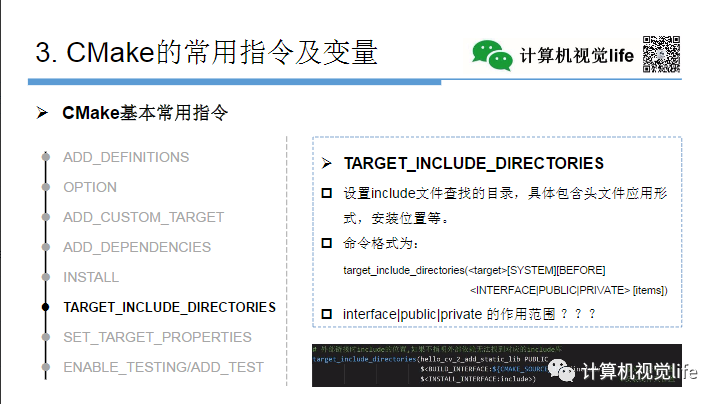Viewport: 721px width, 404px height.
Task: Click the square bullet before "设置include文件查找的目录"
Action: [326, 193]
